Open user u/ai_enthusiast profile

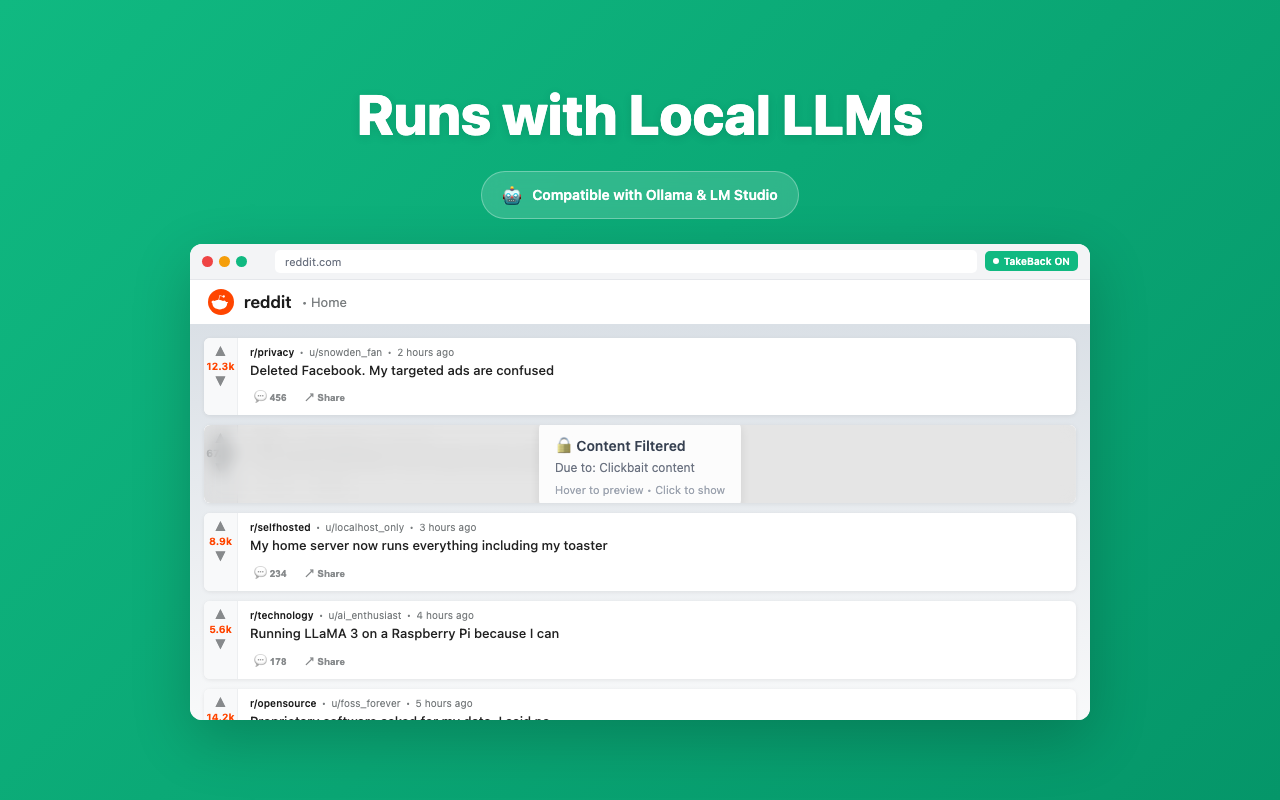[365, 615]
